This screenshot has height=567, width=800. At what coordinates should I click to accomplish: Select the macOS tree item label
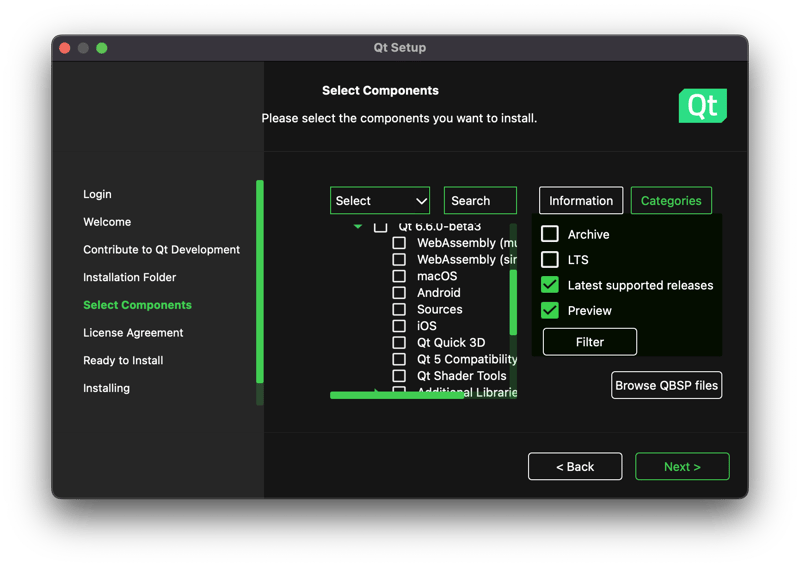(x=437, y=276)
